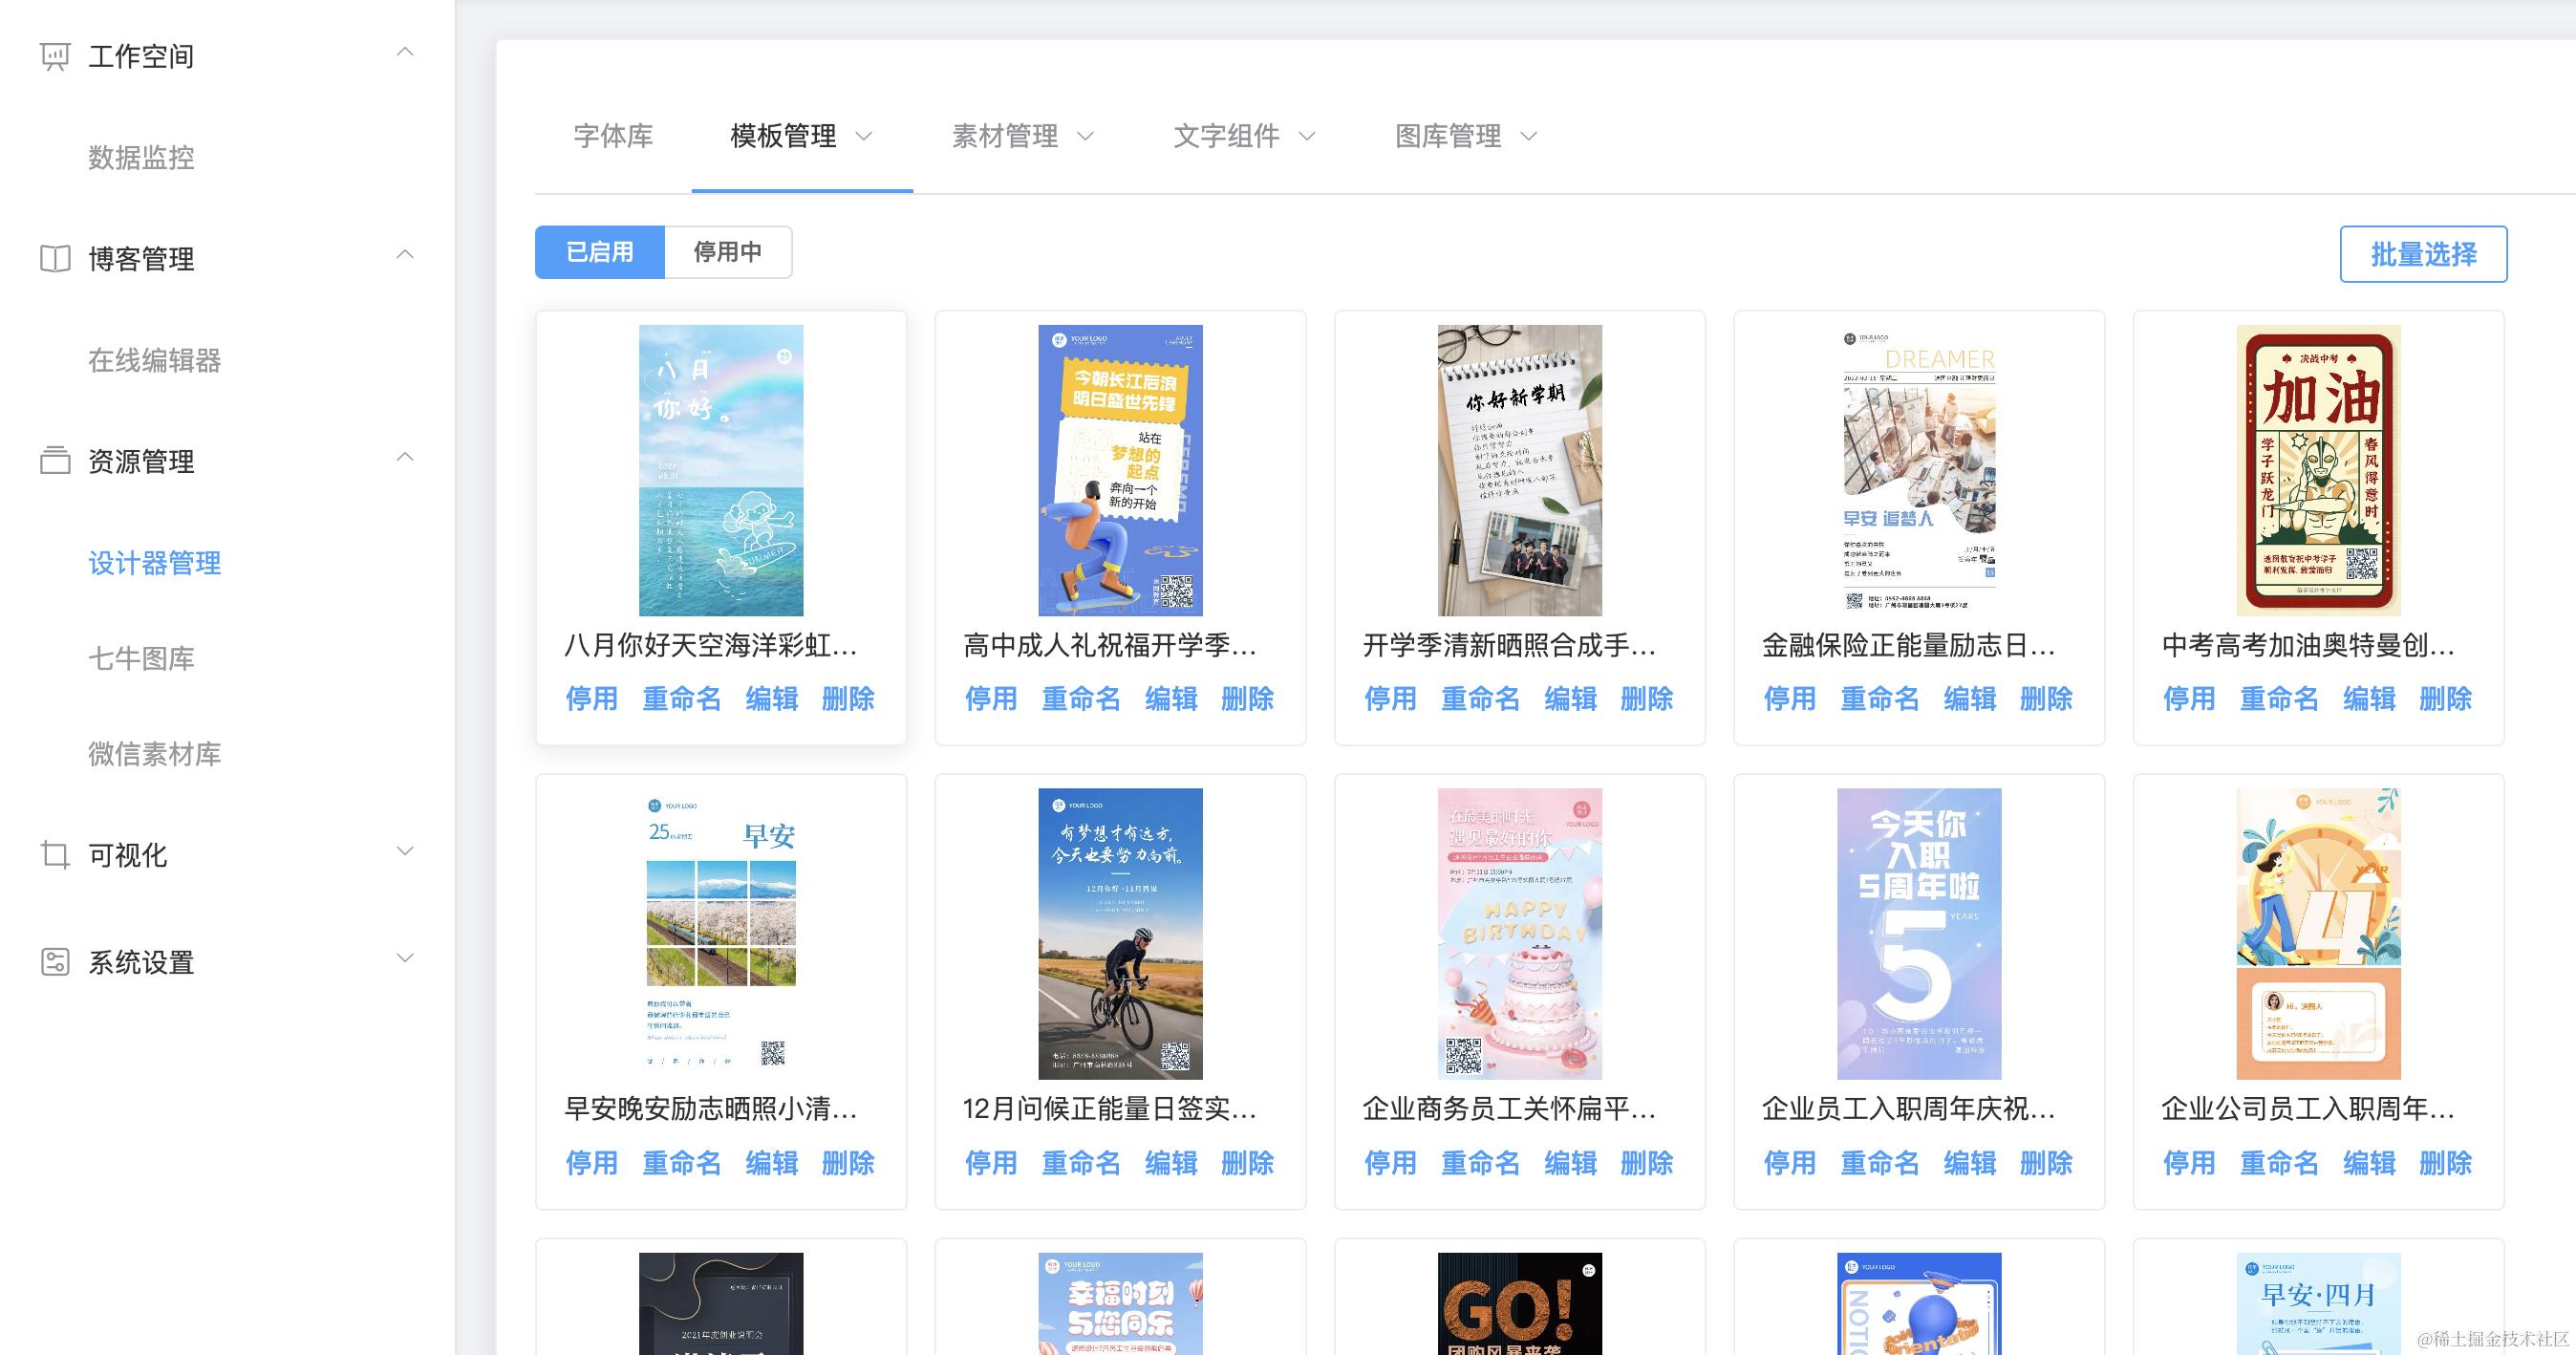Click 重命名 on the 早安晚安励志晒照小清 template
Viewport: 2576px width, 1355px height.
coord(682,1163)
